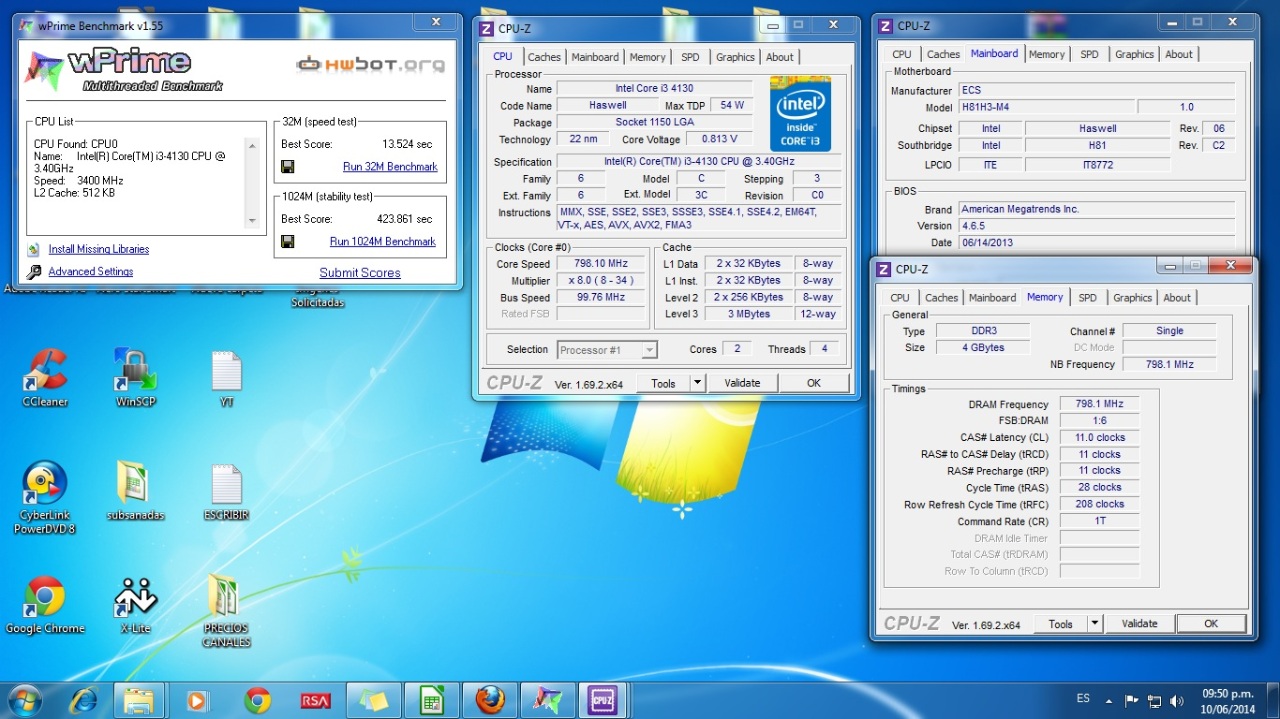Image resolution: width=1280 pixels, height=719 pixels.
Task: Click Tools button in CPU-Z CPU window
Action: coord(663,383)
